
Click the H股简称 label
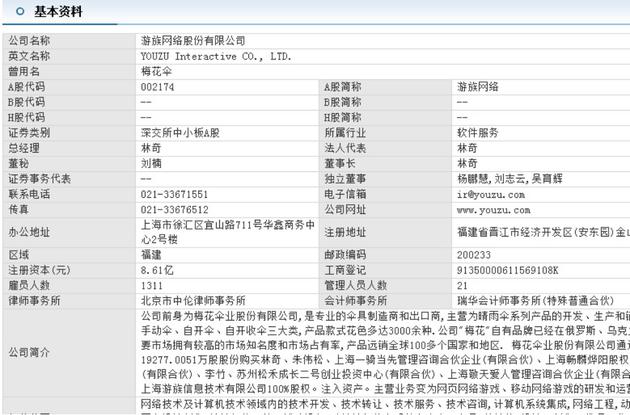(343, 117)
